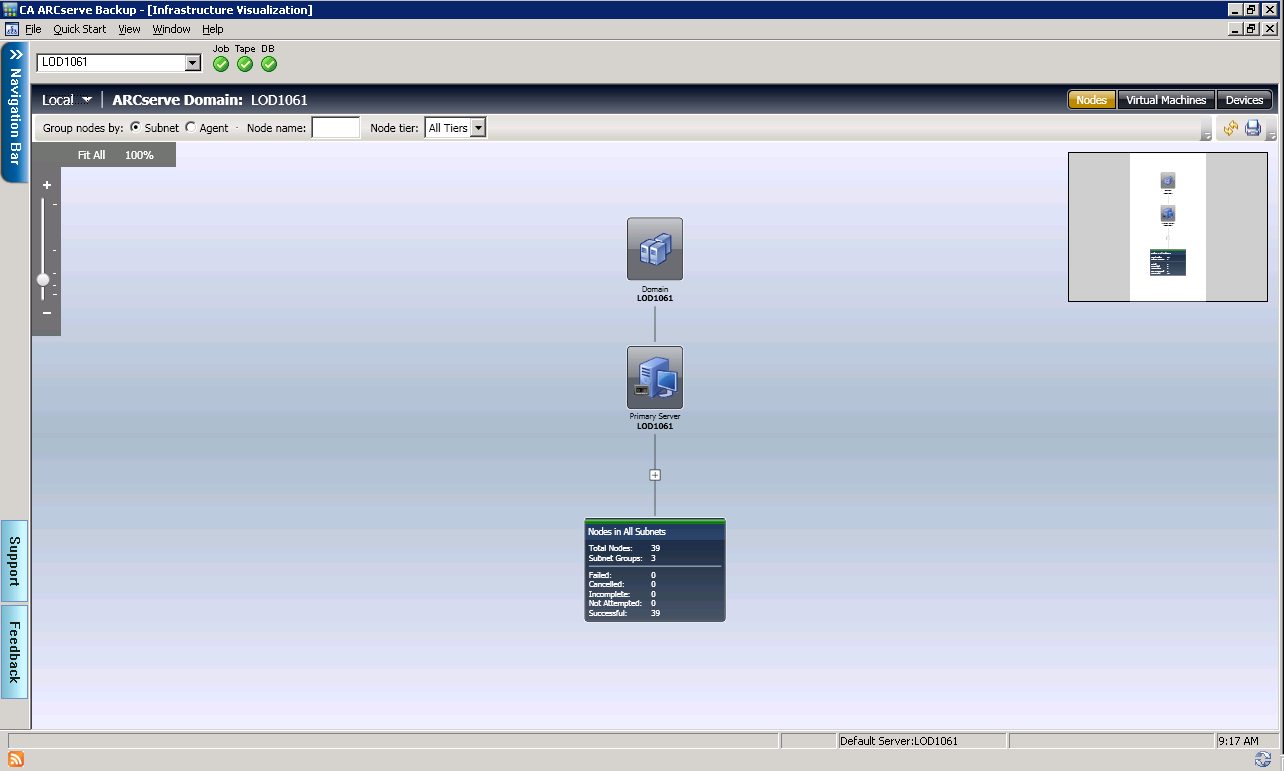Expand the Navigation Bar chevrons
Viewport: 1284px width, 771px height.
[14, 56]
